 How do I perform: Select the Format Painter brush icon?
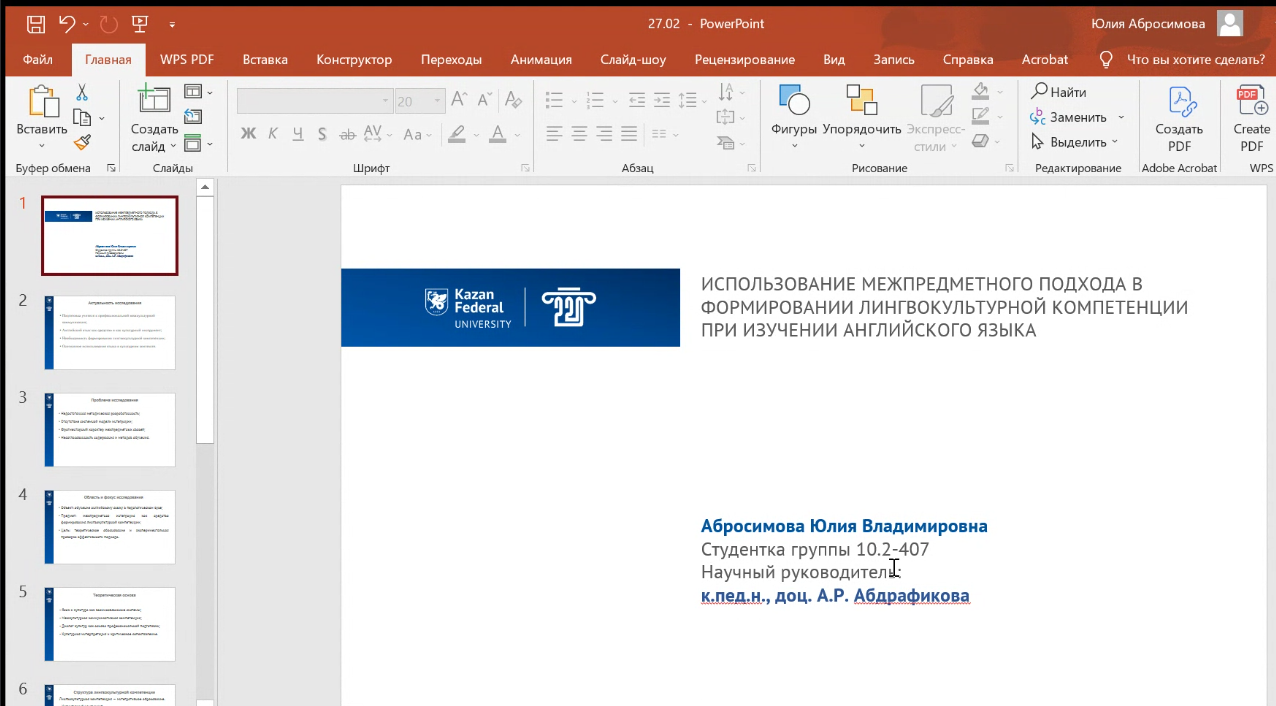pyautogui.click(x=82, y=143)
